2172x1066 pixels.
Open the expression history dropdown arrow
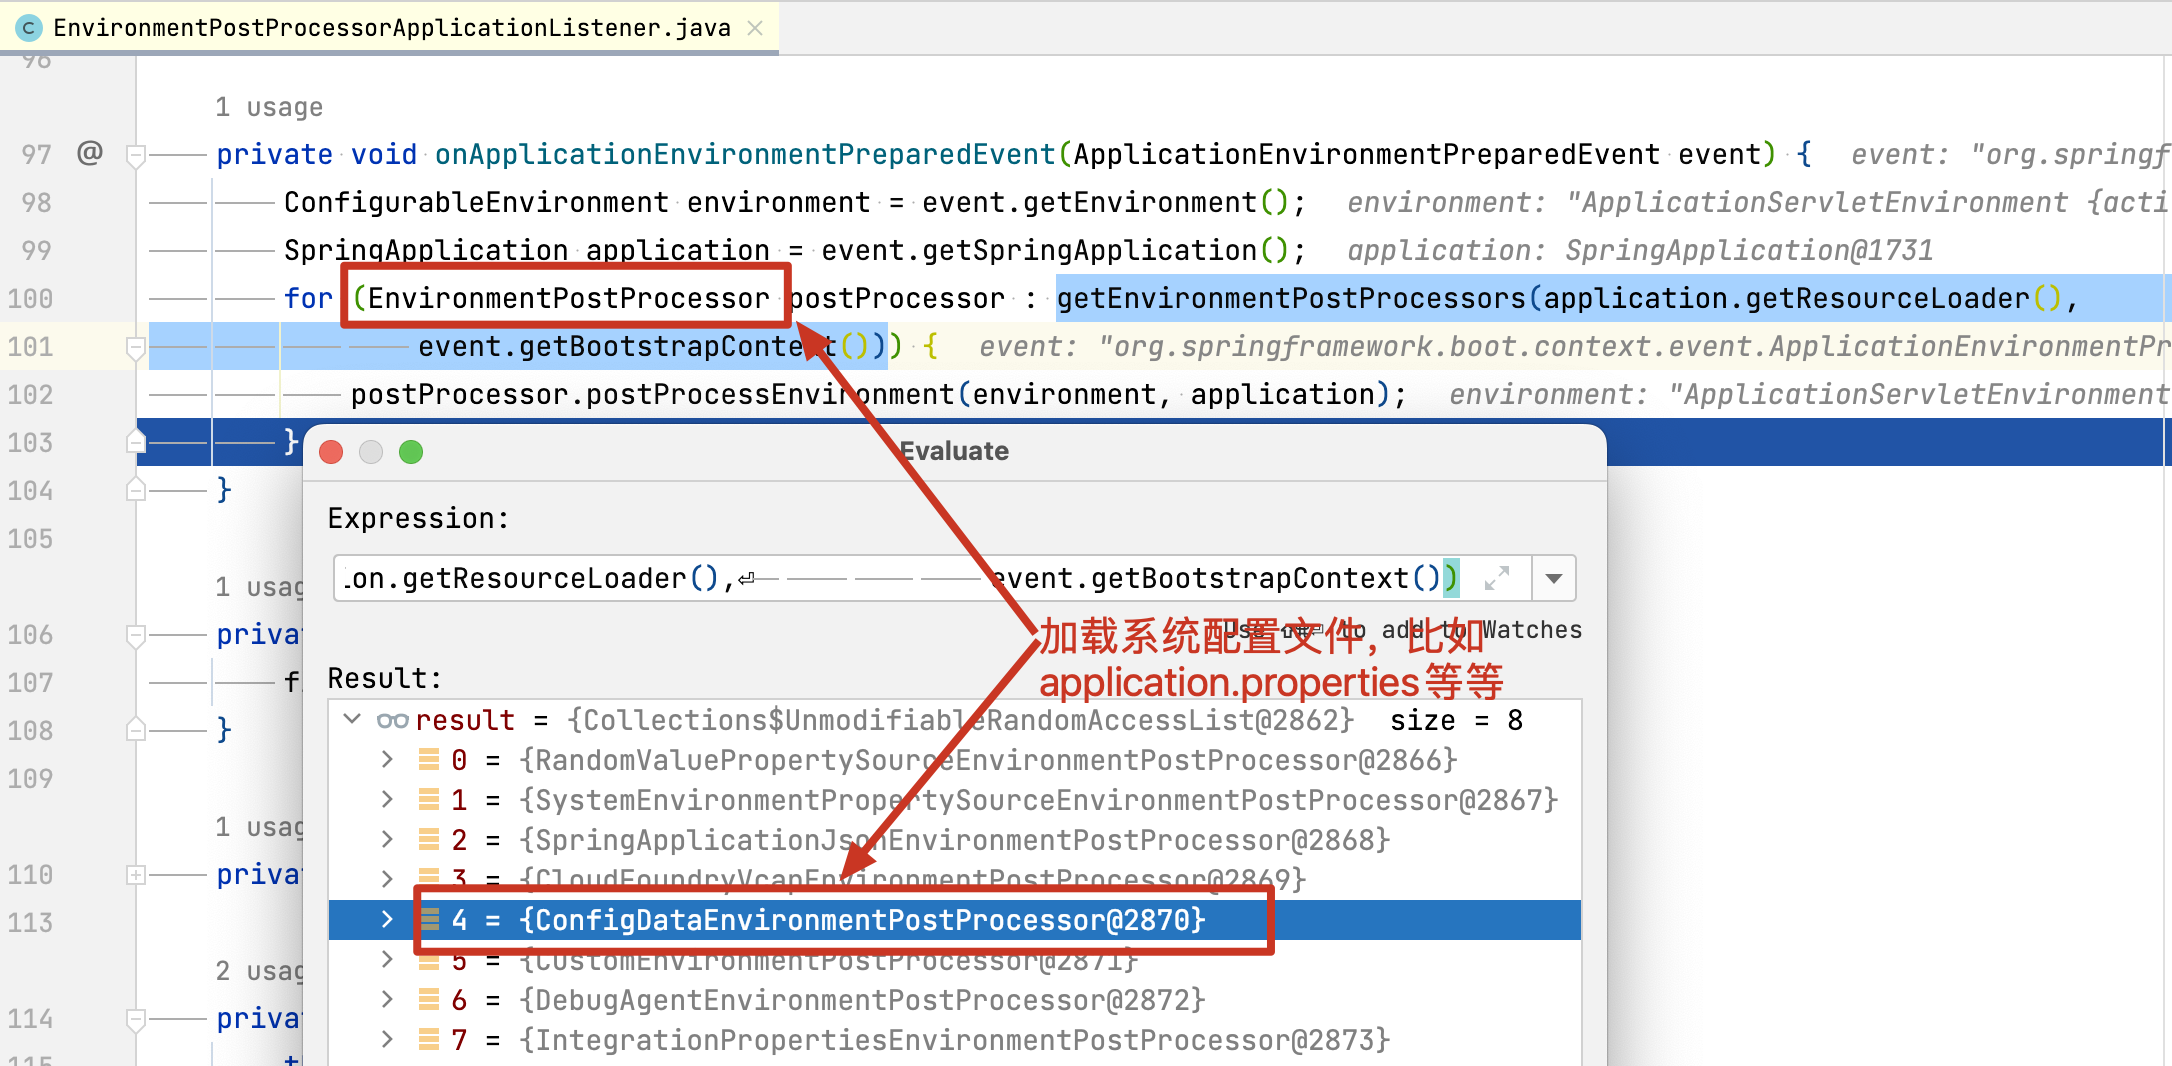[1553, 578]
